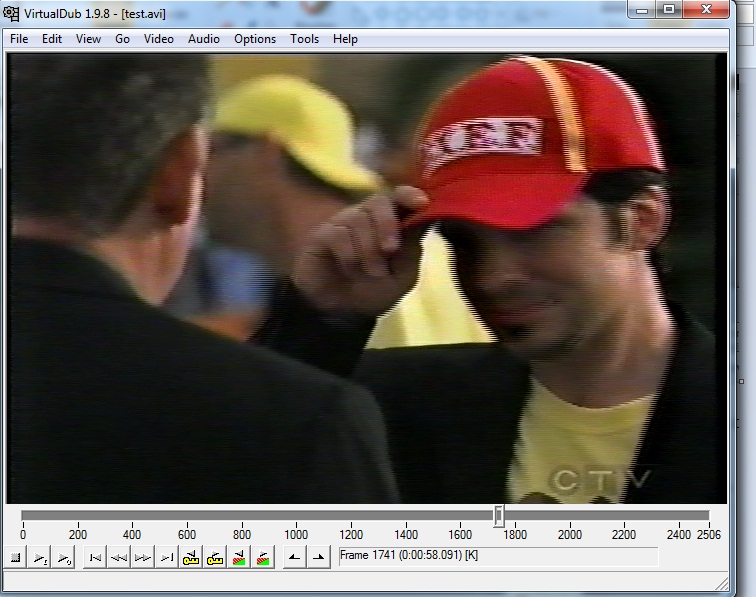Go to next key frame
Viewport: 756px width, 597px height.
point(215,557)
